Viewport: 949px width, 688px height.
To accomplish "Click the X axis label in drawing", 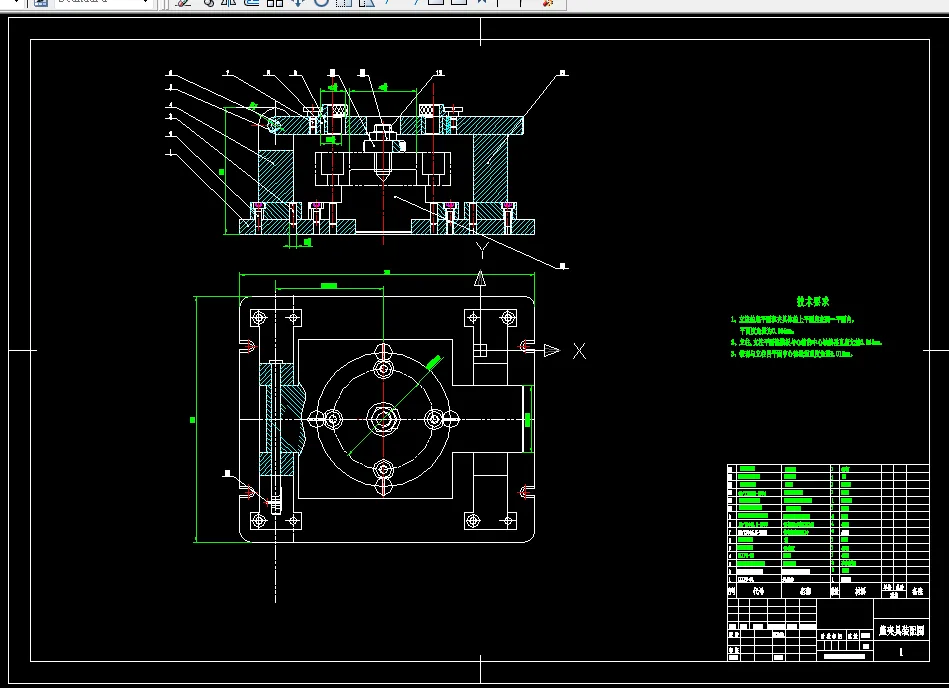I will [x=579, y=351].
